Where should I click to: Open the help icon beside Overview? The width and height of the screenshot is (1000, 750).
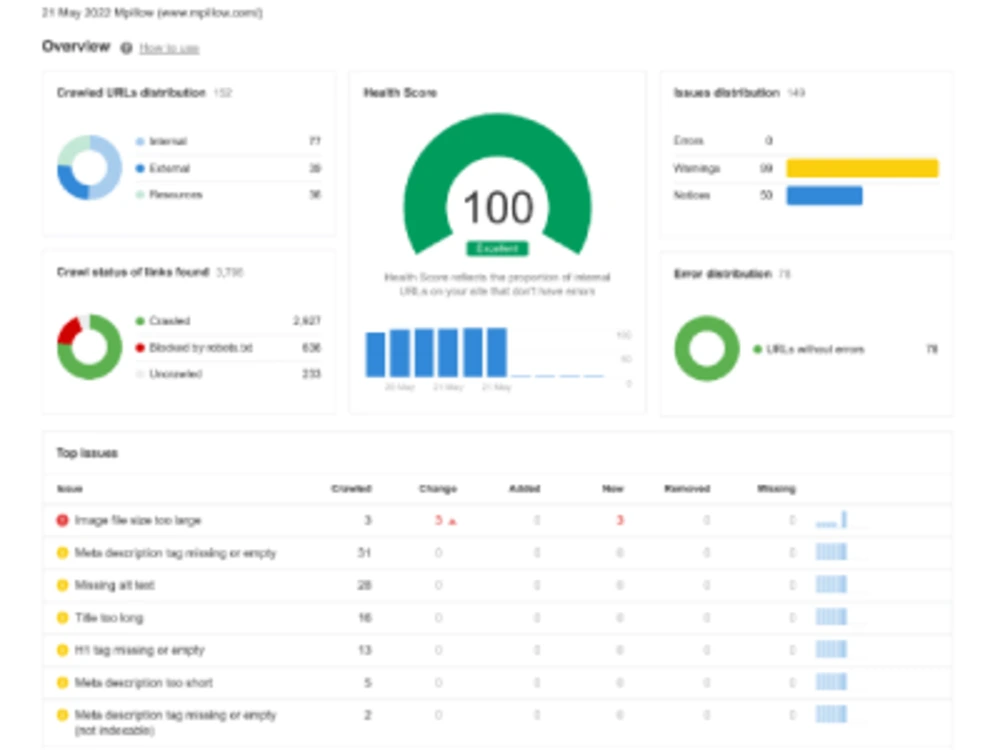[126, 48]
